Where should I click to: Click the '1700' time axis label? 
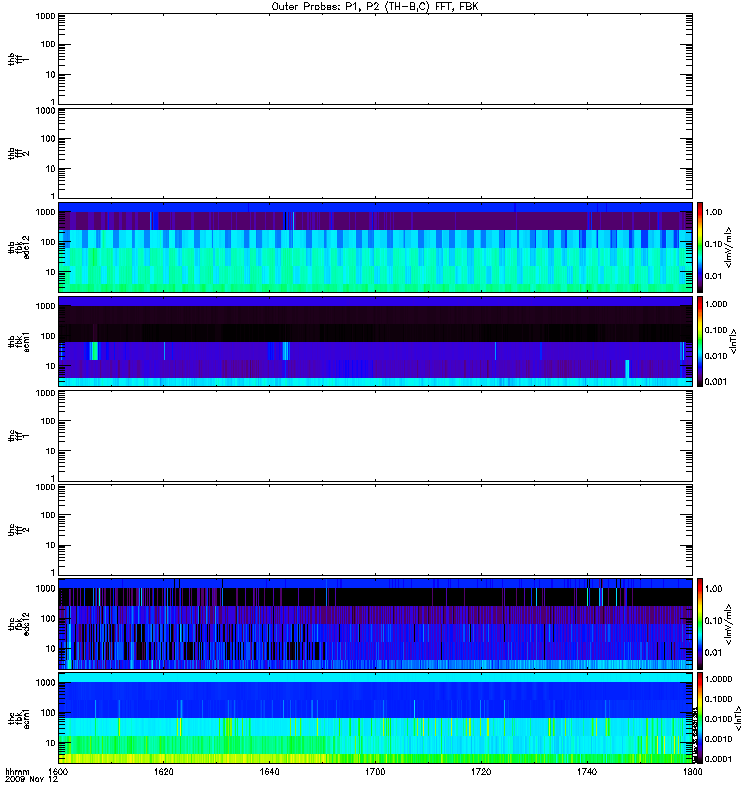click(375, 771)
